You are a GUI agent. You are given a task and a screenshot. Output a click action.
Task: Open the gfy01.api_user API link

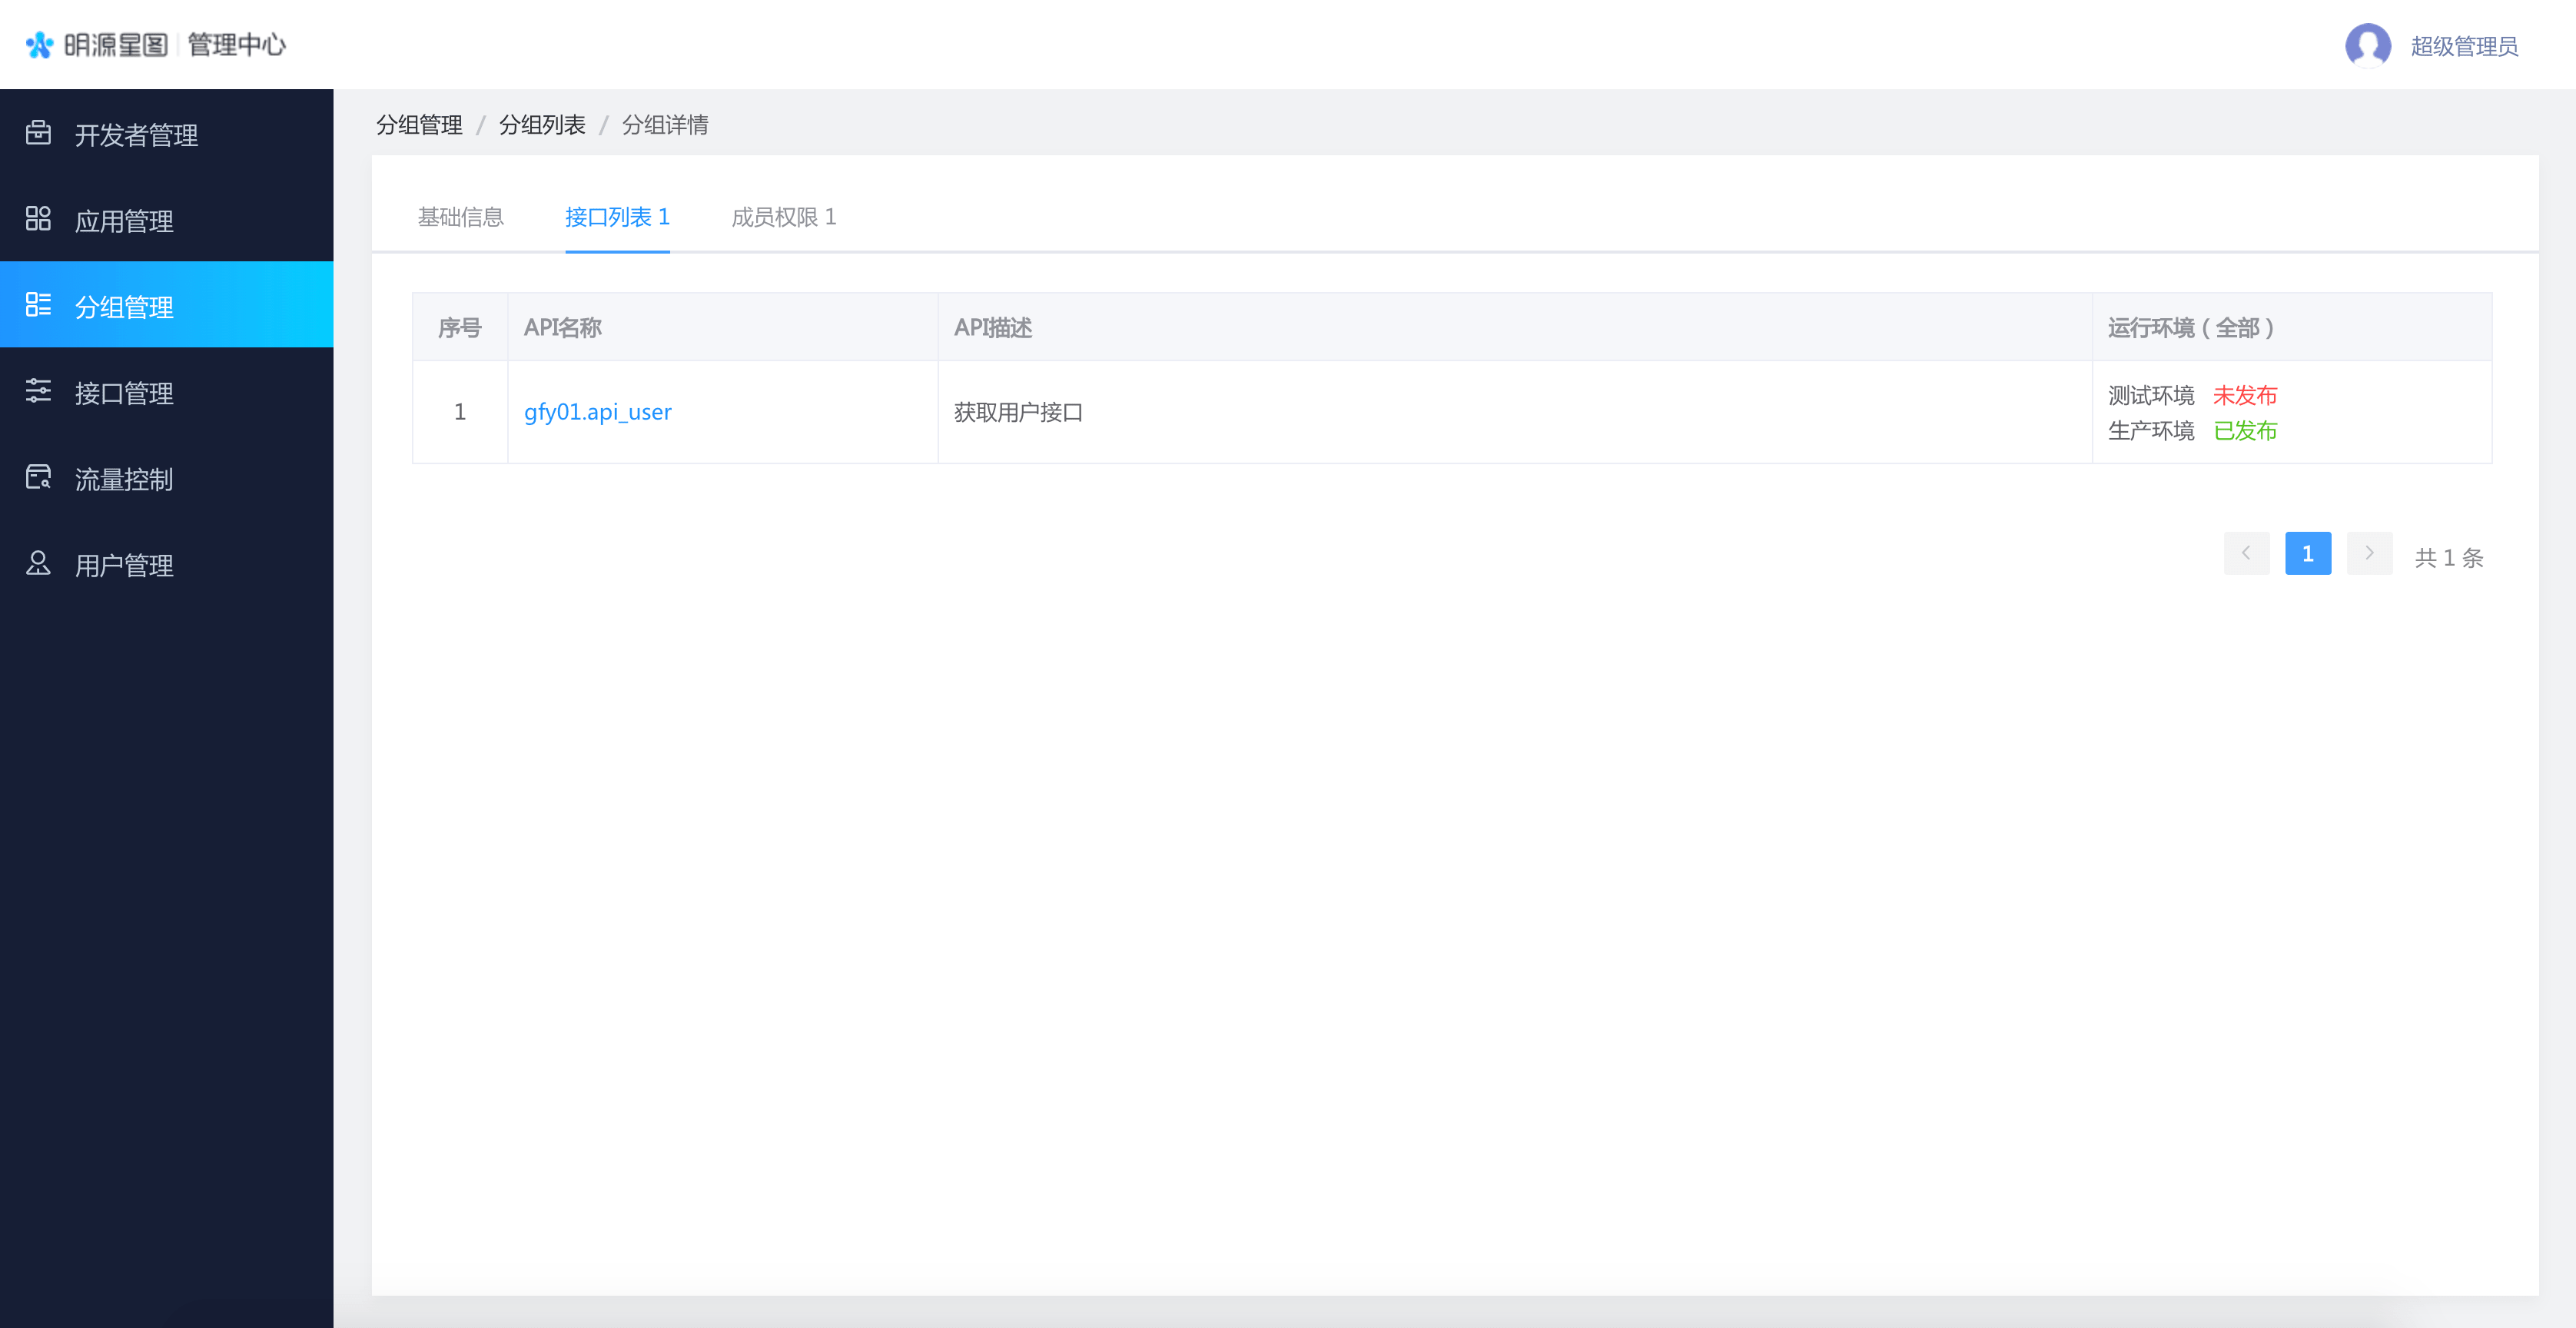coord(597,412)
